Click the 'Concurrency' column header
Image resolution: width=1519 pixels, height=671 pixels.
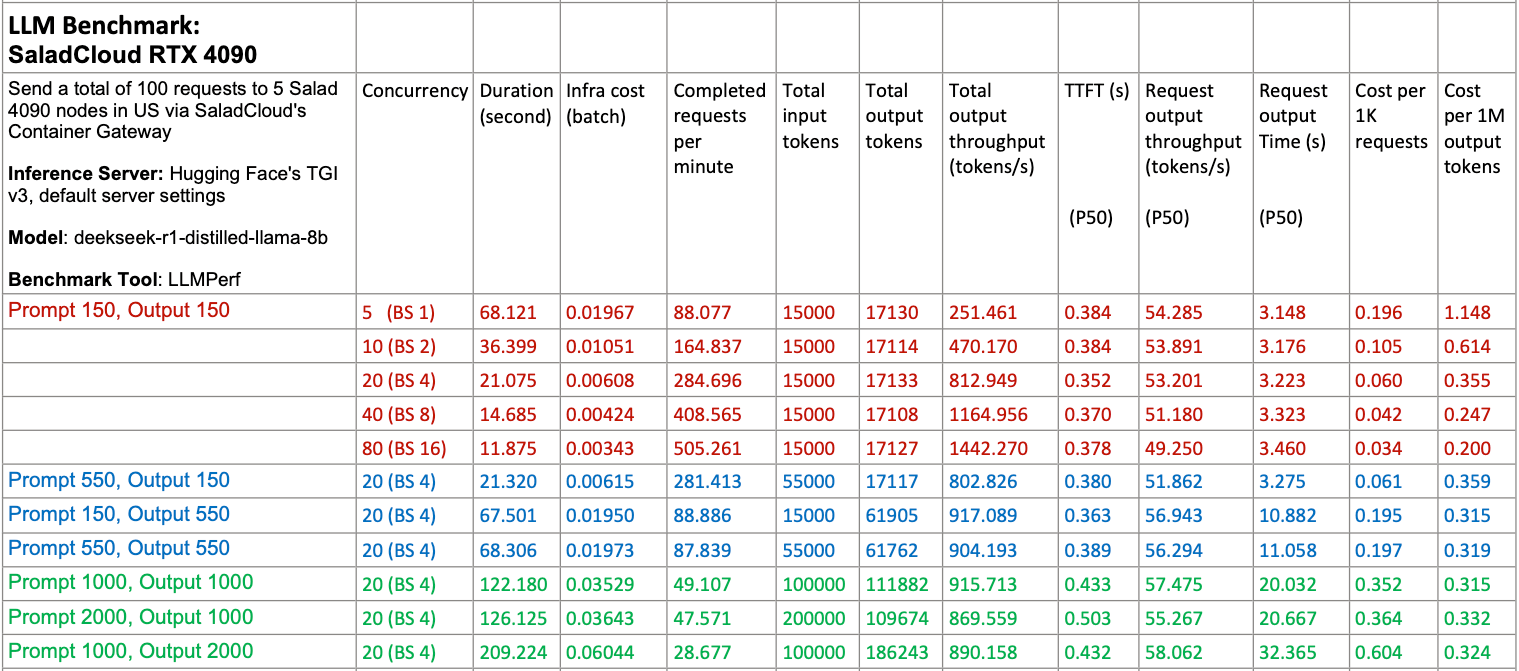coord(415,91)
